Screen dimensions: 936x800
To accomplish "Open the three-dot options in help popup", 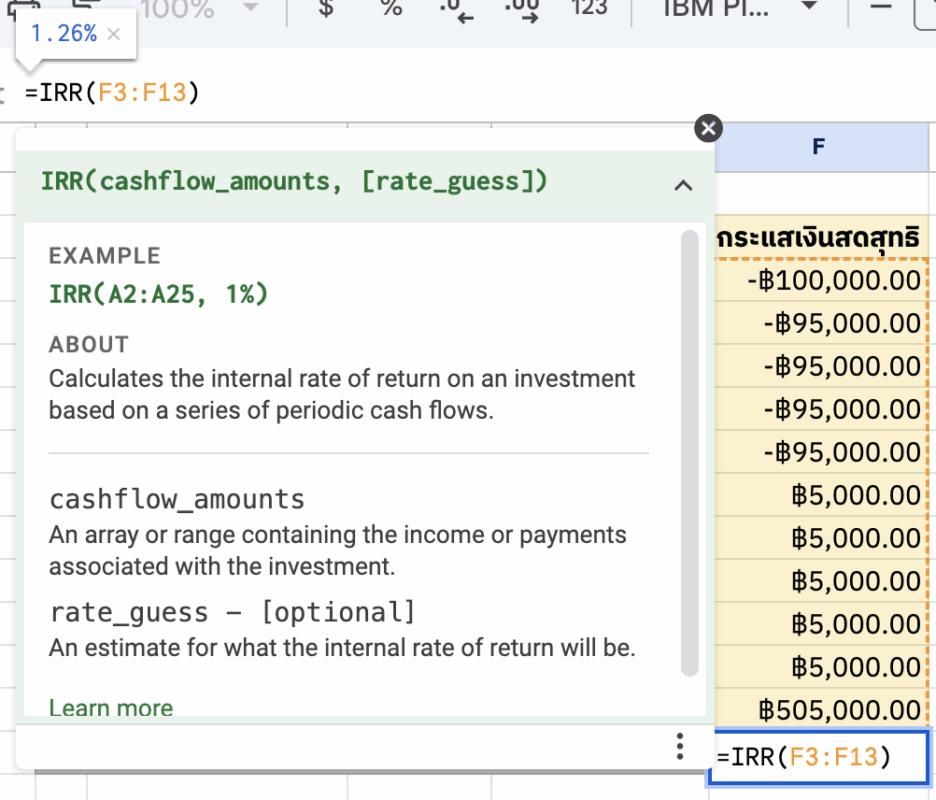I will tap(680, 746).
